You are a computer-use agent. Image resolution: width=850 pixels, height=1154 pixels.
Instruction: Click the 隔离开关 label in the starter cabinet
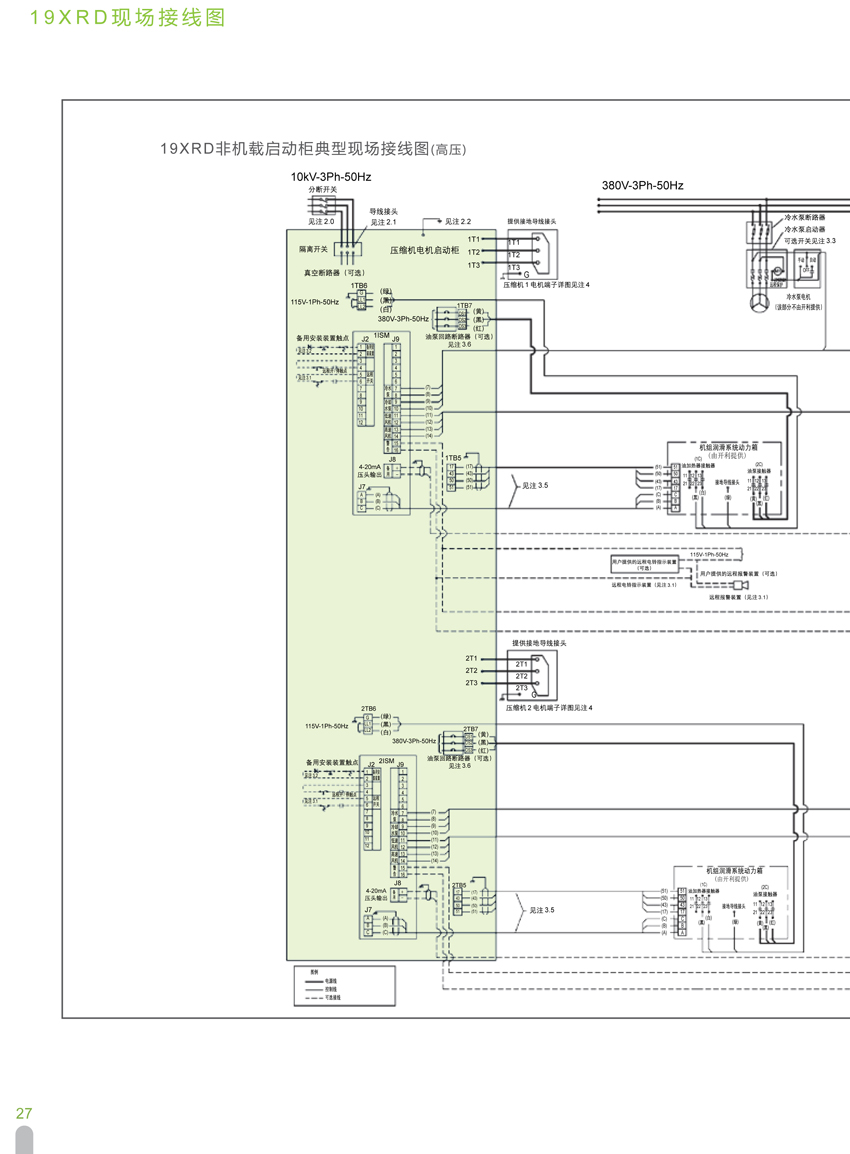313,249
